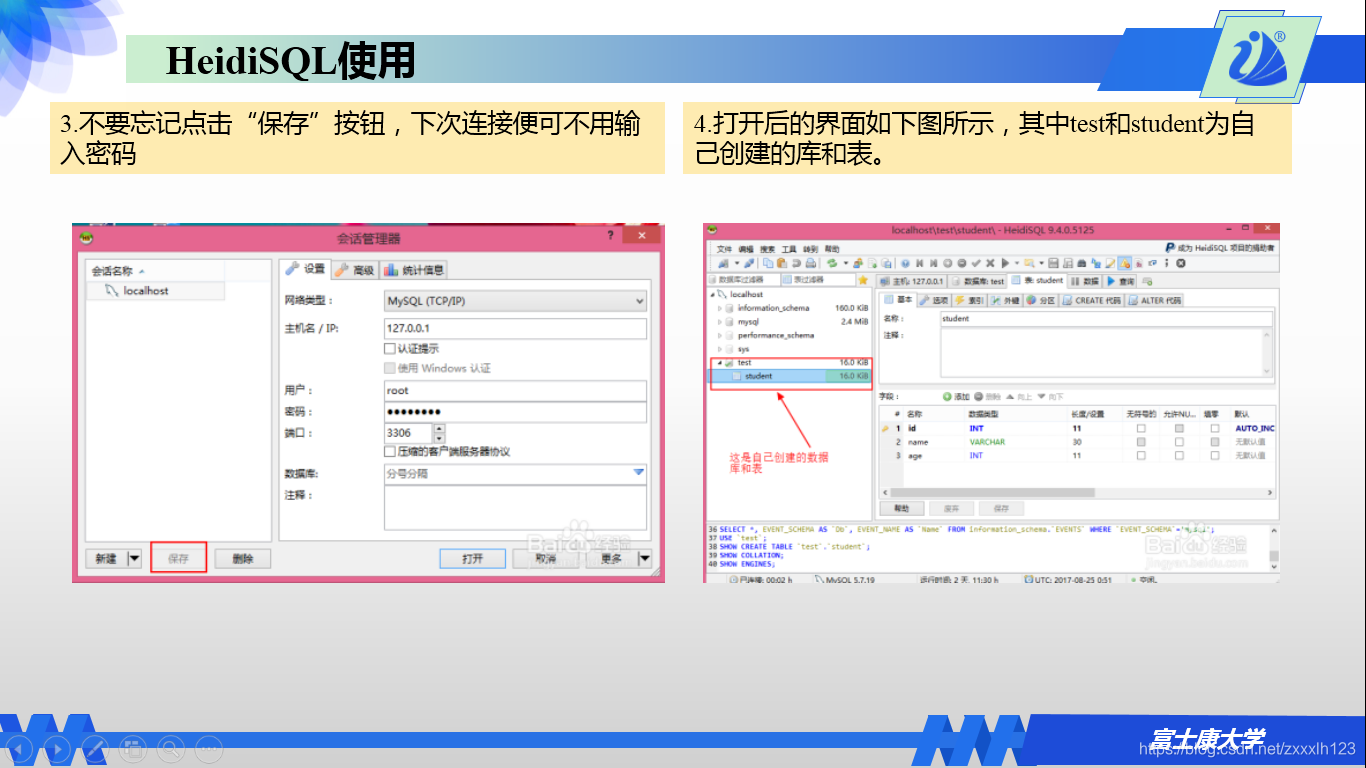Open the 网络类型 MySQL (TCP/IP) dropdown

tap(638, 300)
